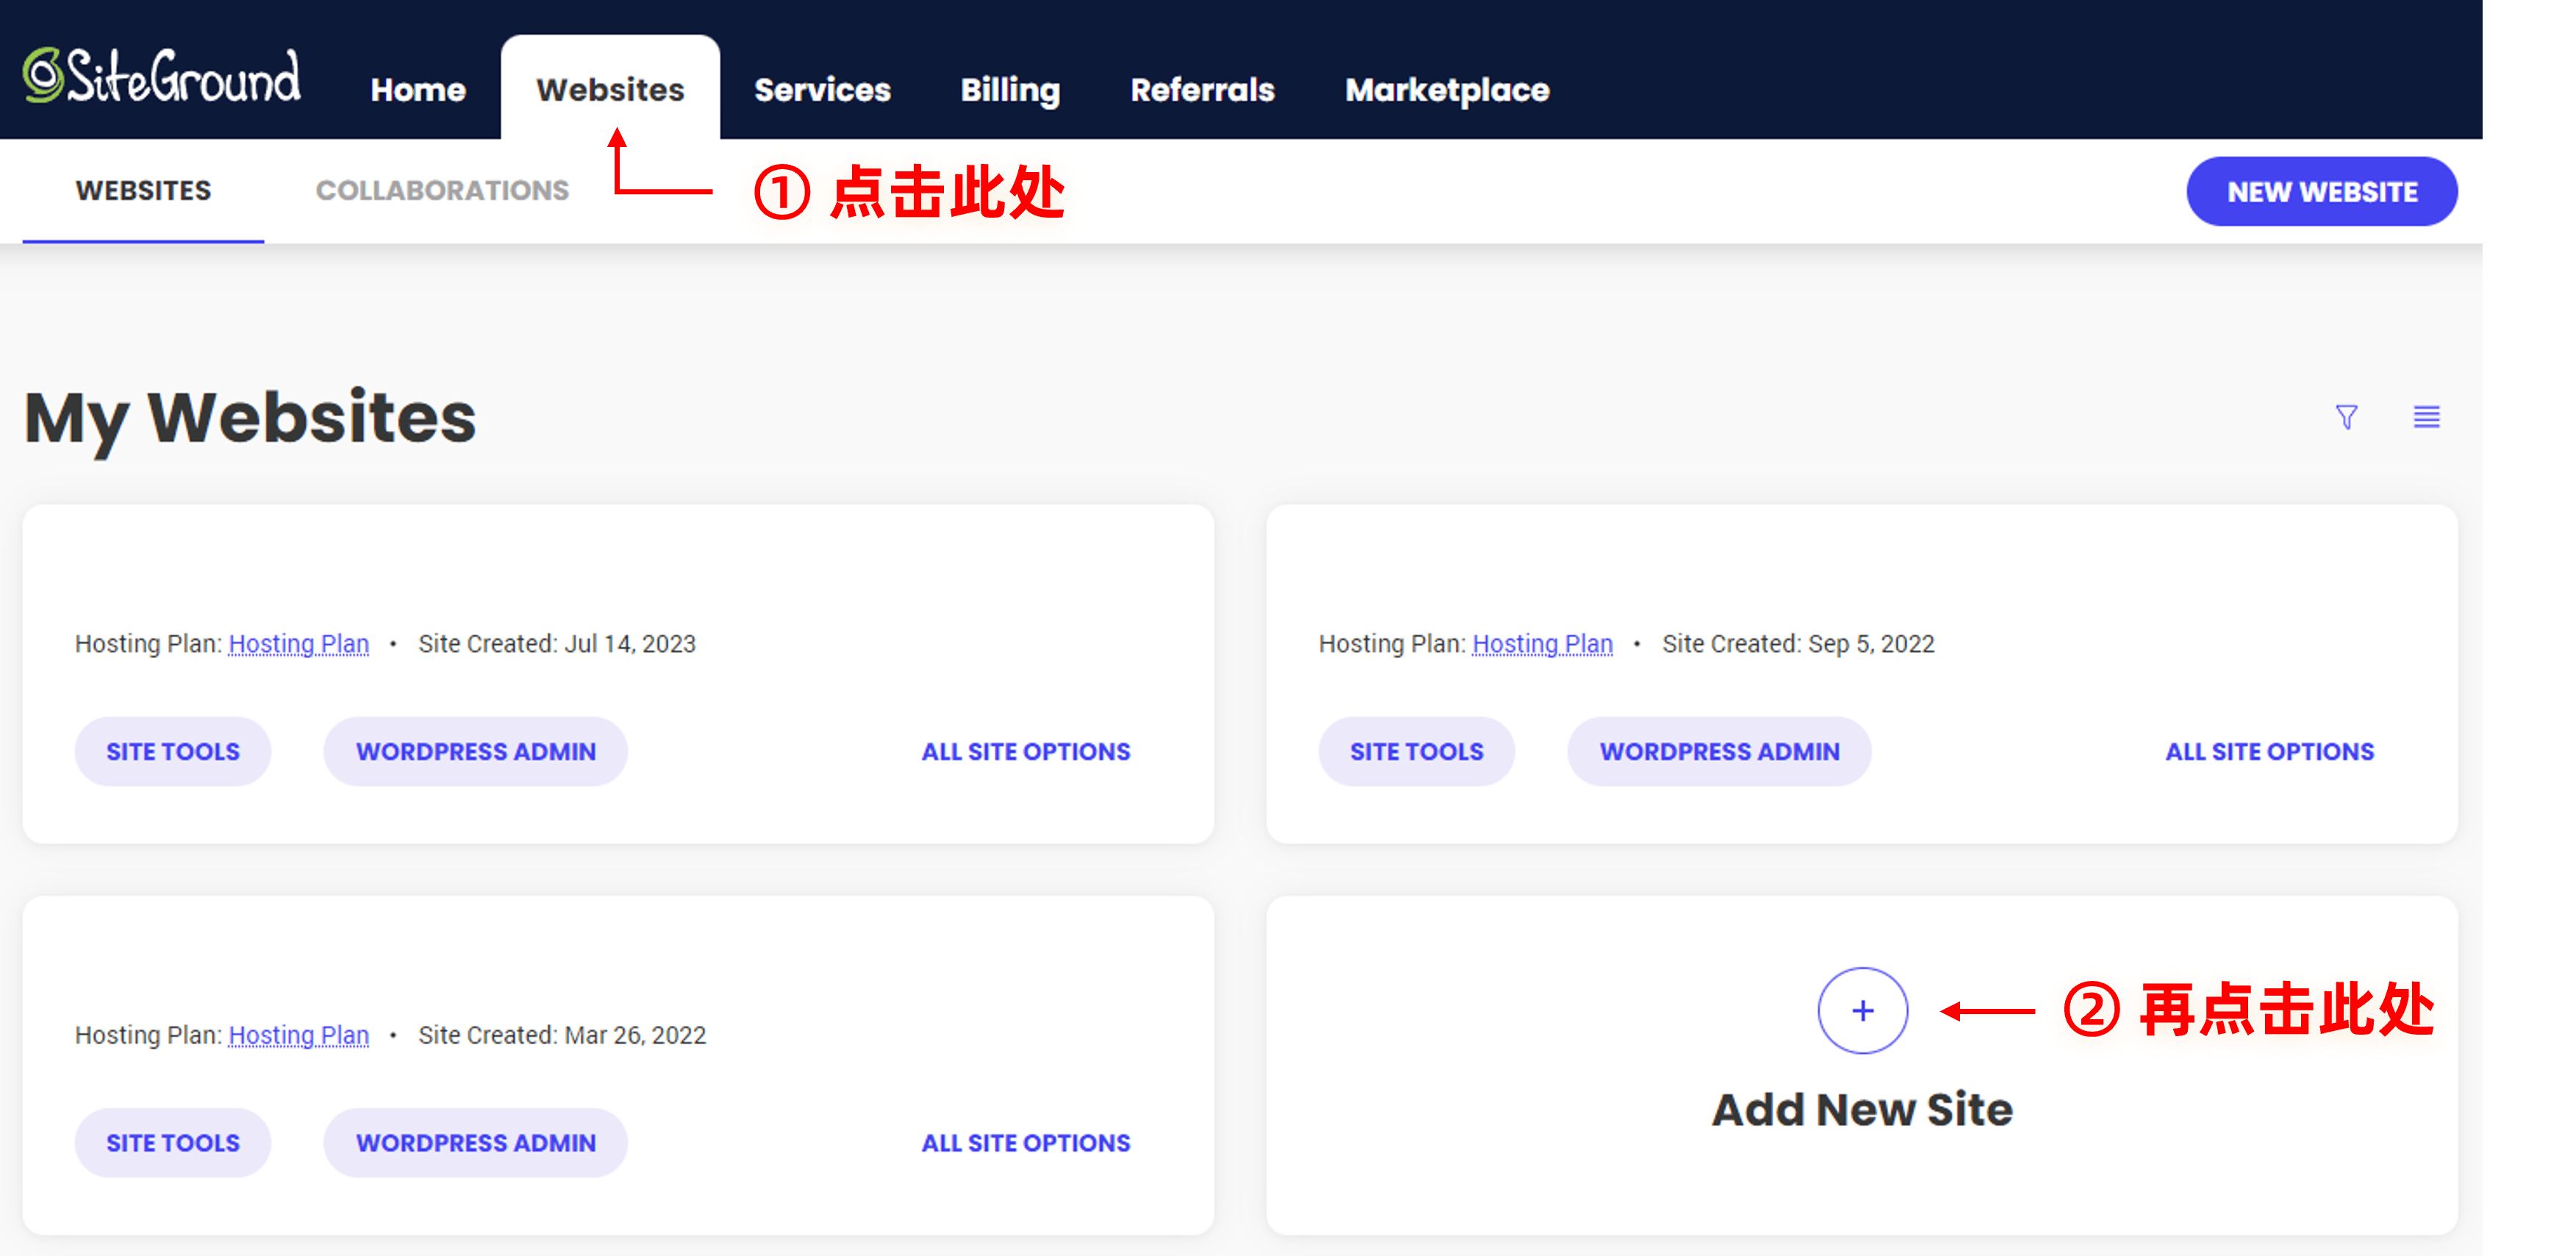
Task: Click the SiteGround logo
Action: pos(161,76)
